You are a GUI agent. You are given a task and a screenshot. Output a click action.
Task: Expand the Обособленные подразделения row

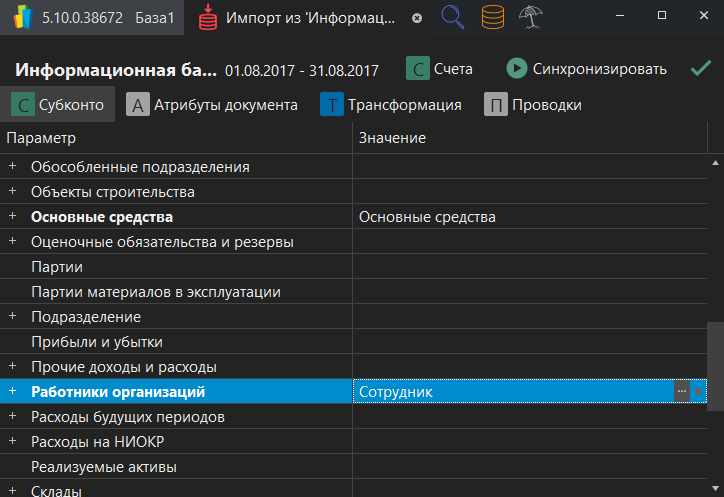[x=13, y=166]
